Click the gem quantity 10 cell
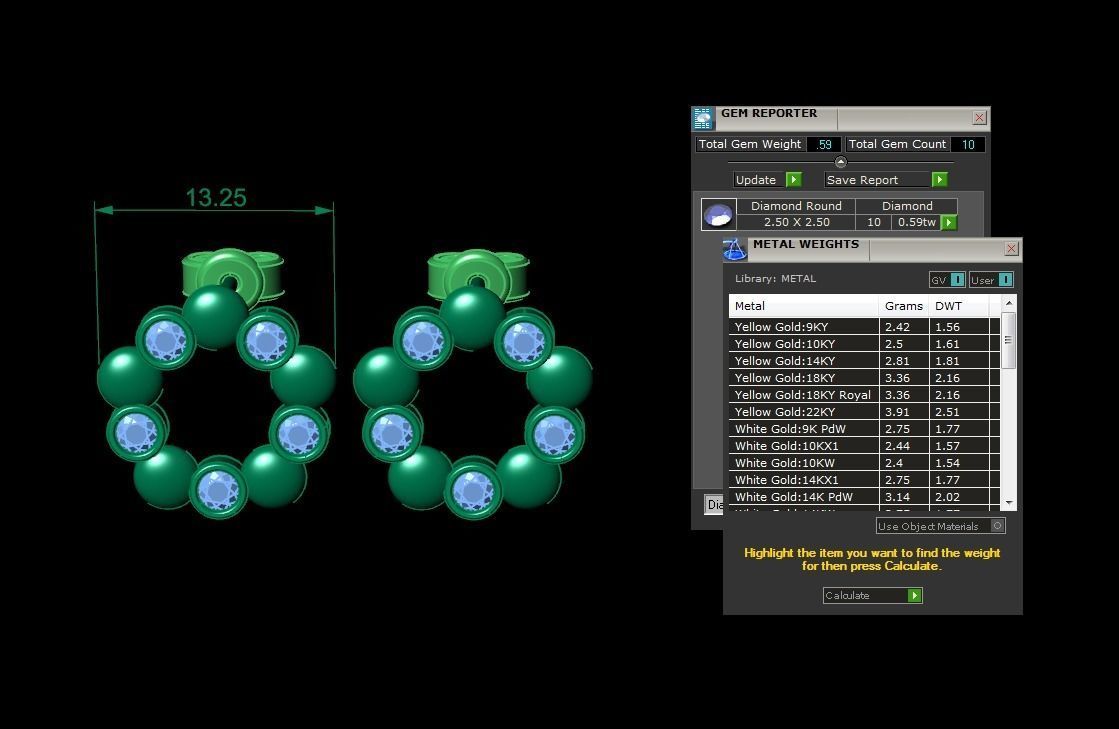Viewport: 1119px width, 729px height. [x=874, y=223]
